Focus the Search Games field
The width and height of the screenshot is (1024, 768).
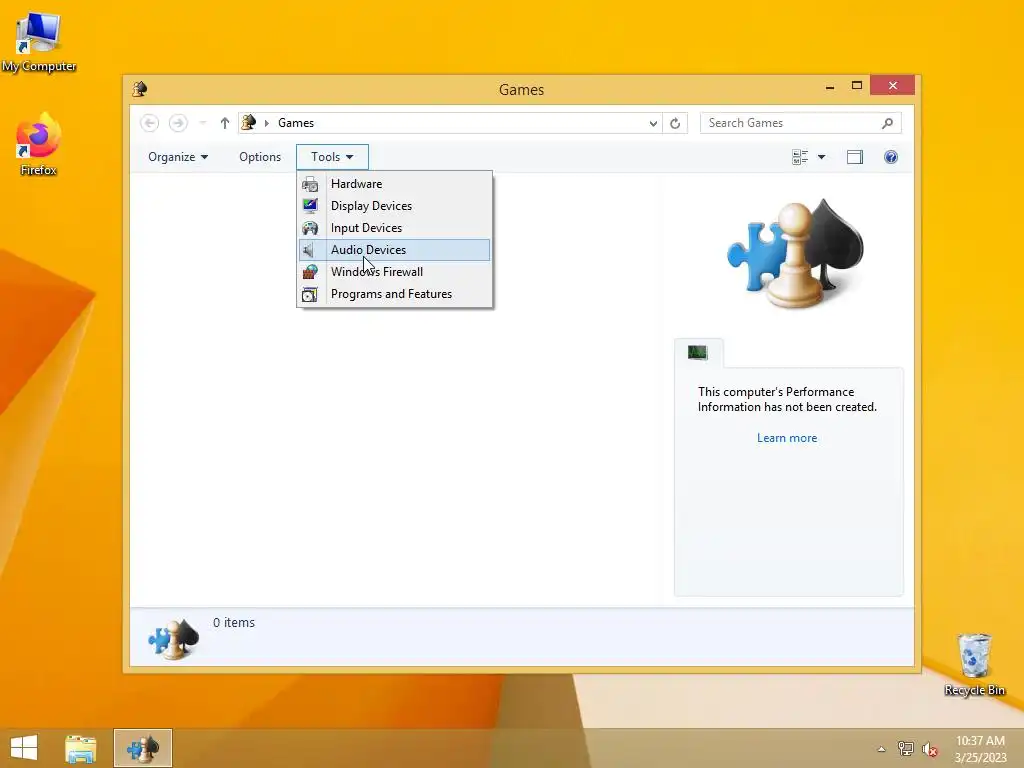(x=801, y=123)
